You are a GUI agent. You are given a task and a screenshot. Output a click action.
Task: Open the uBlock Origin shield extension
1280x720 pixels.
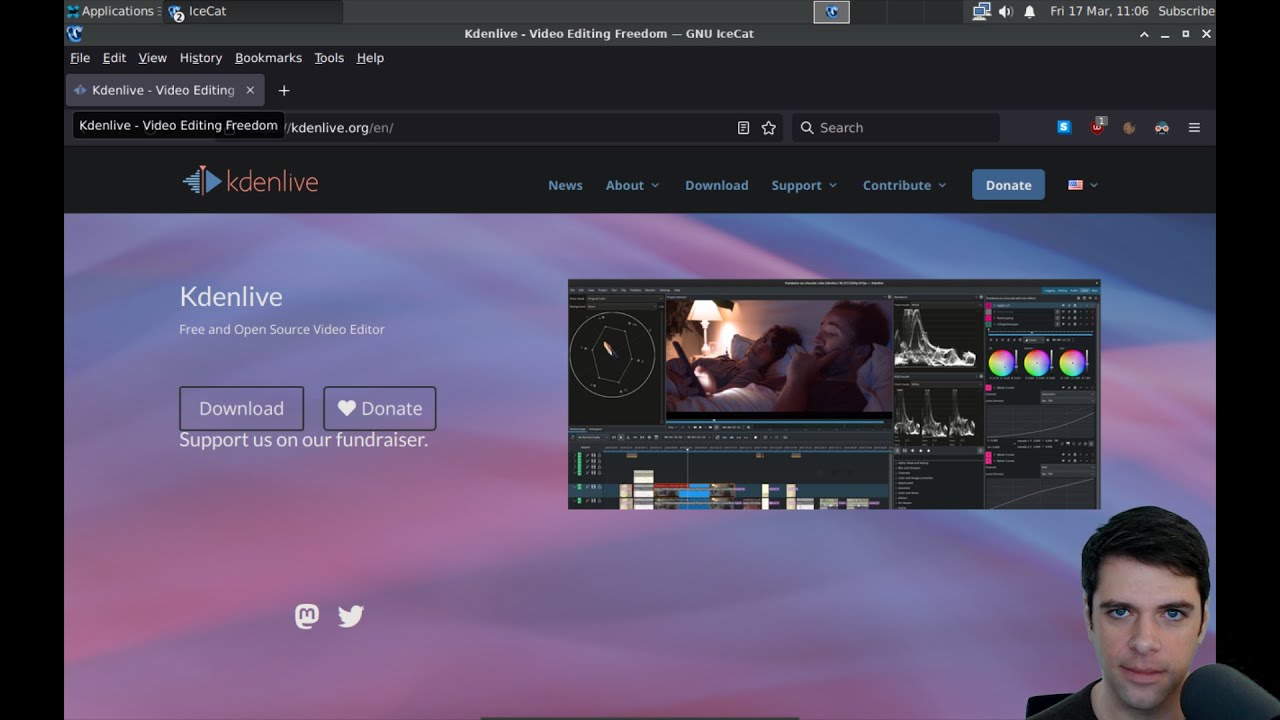(x=1097, y=127)
